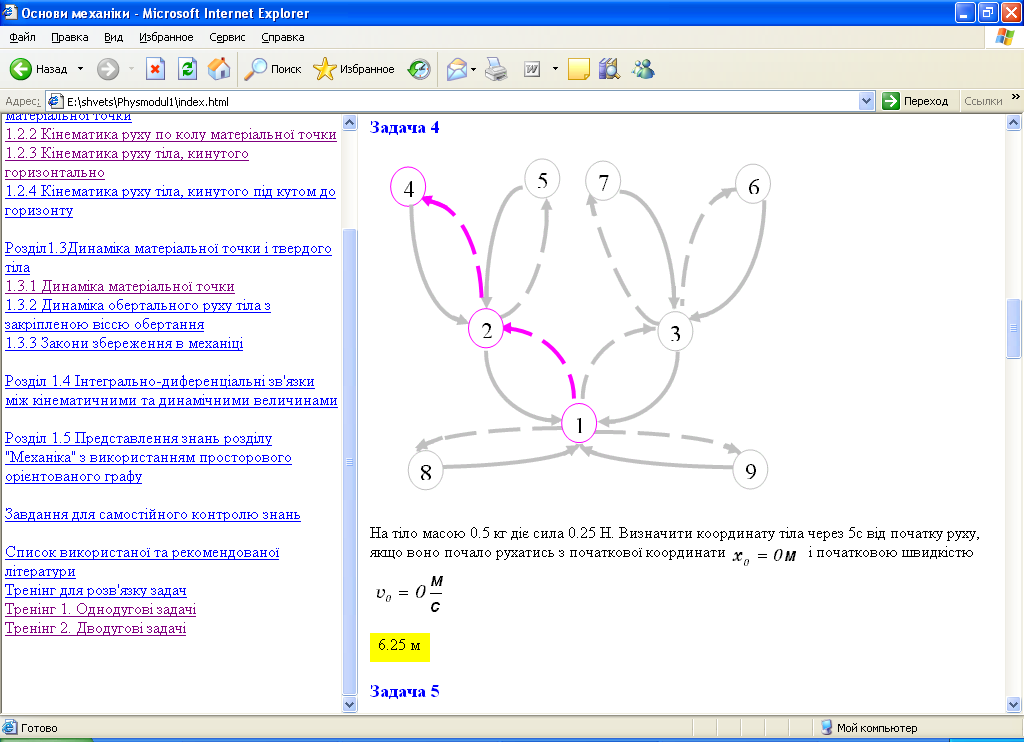Screen dimensions: 1024x742
Task: Open link Розділ 1.3 Динаміка матеріальної точки
Action: (x=168, y=257)
